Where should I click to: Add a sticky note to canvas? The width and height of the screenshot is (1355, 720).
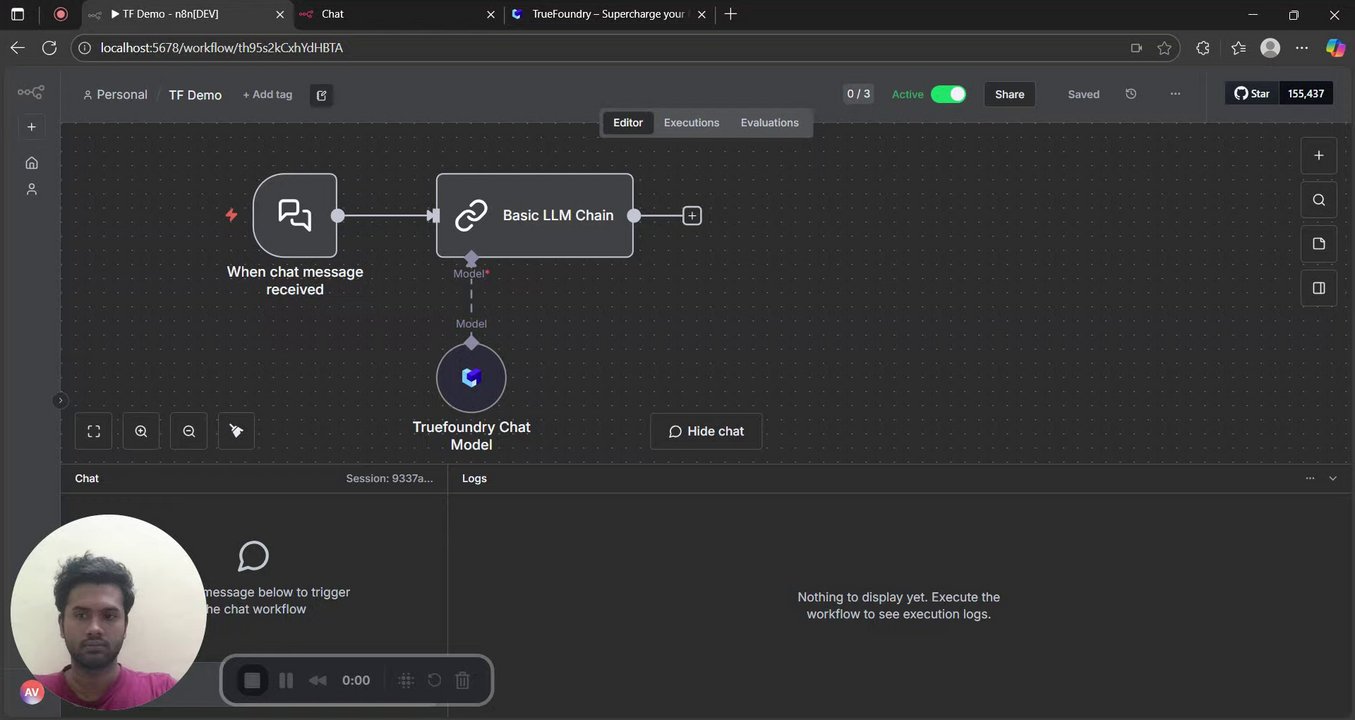(1319, 244)
